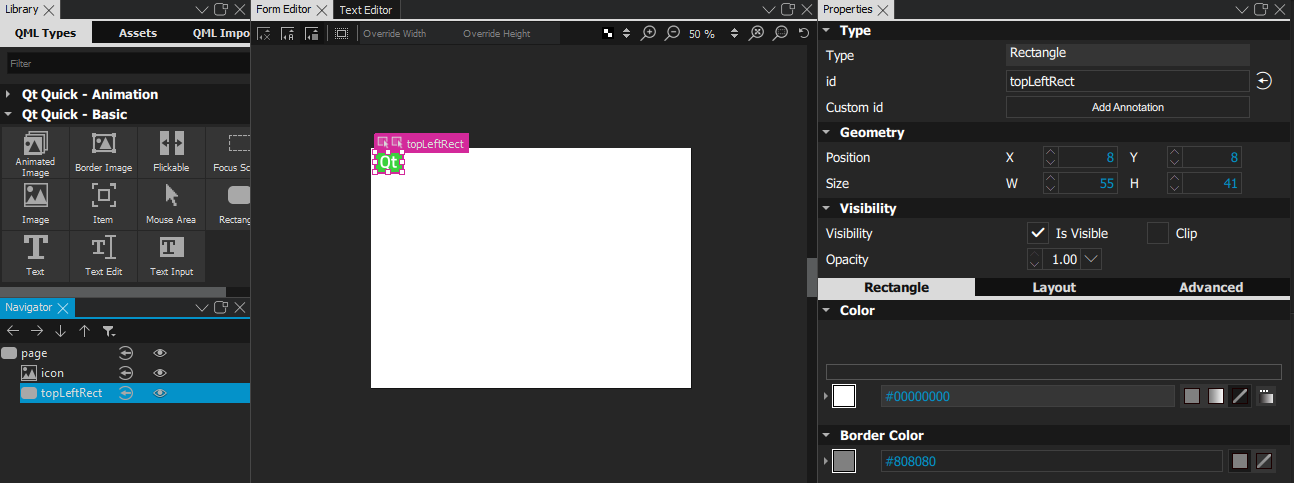The width and height of the screenshot is (1294, 483).
Task: Hide the icon item via eye toggle
Action: [159, 373]
